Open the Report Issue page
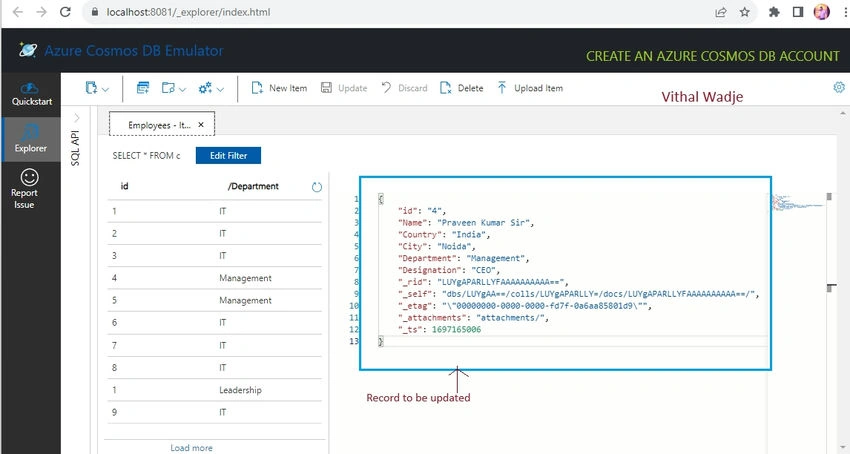 tap(24, 188)
